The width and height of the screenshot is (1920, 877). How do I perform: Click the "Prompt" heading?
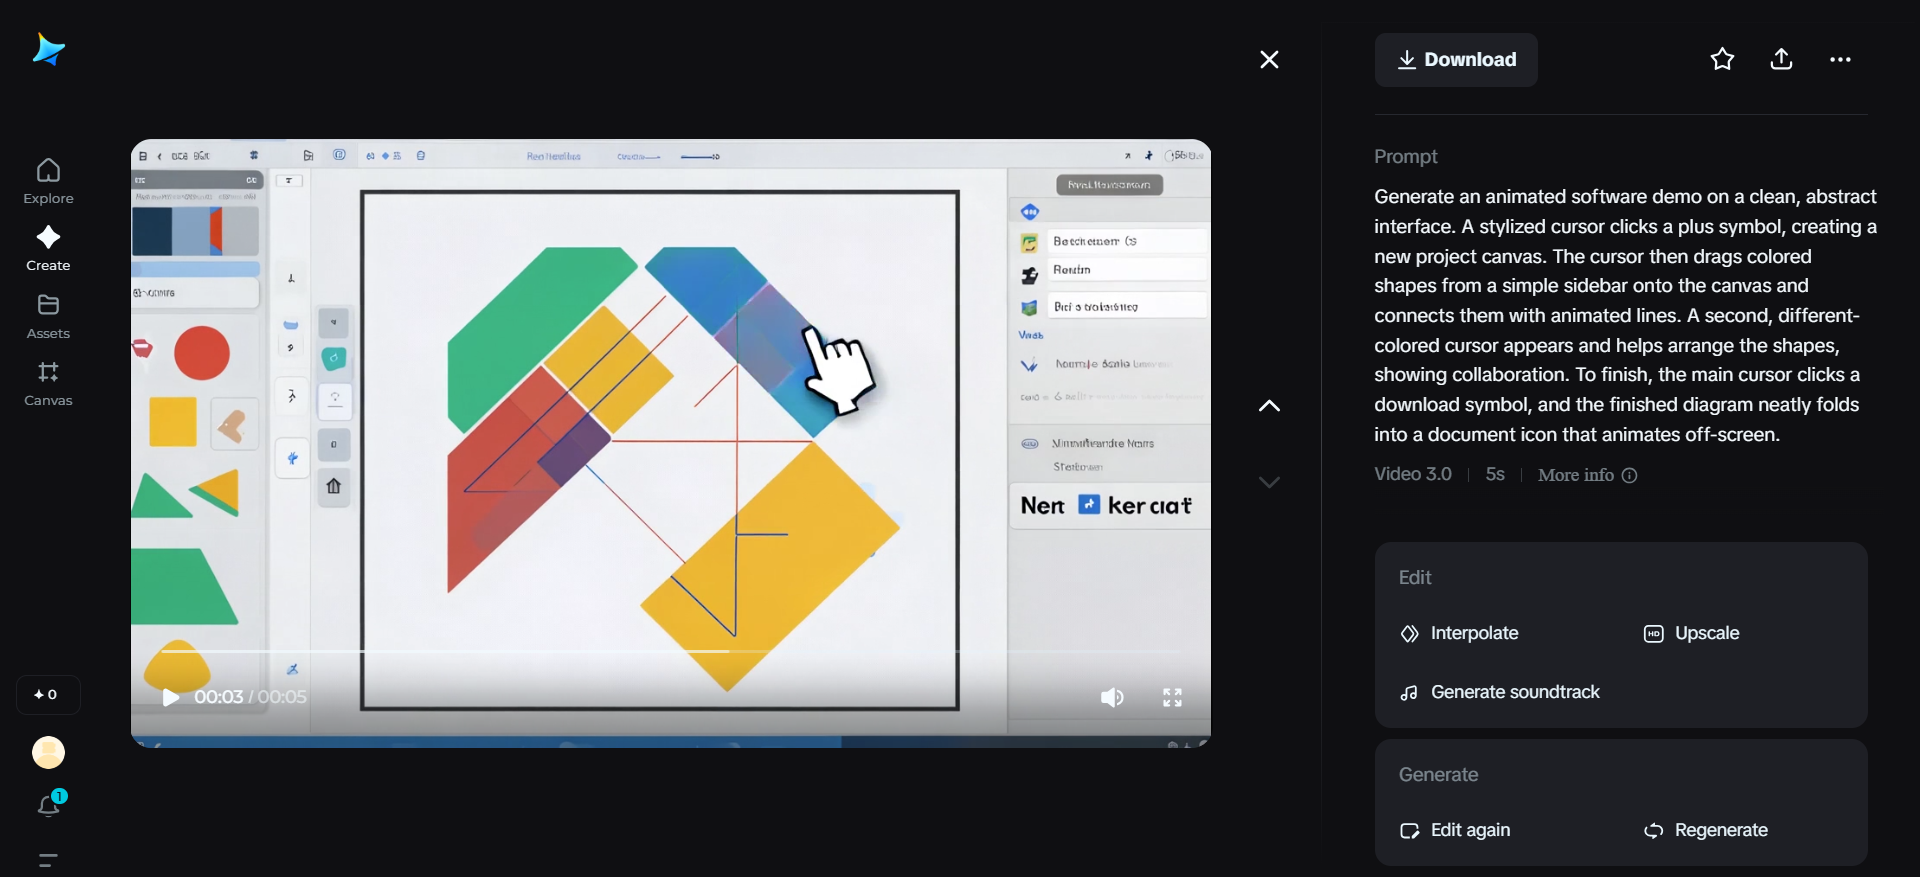[x=1405, y=157]
